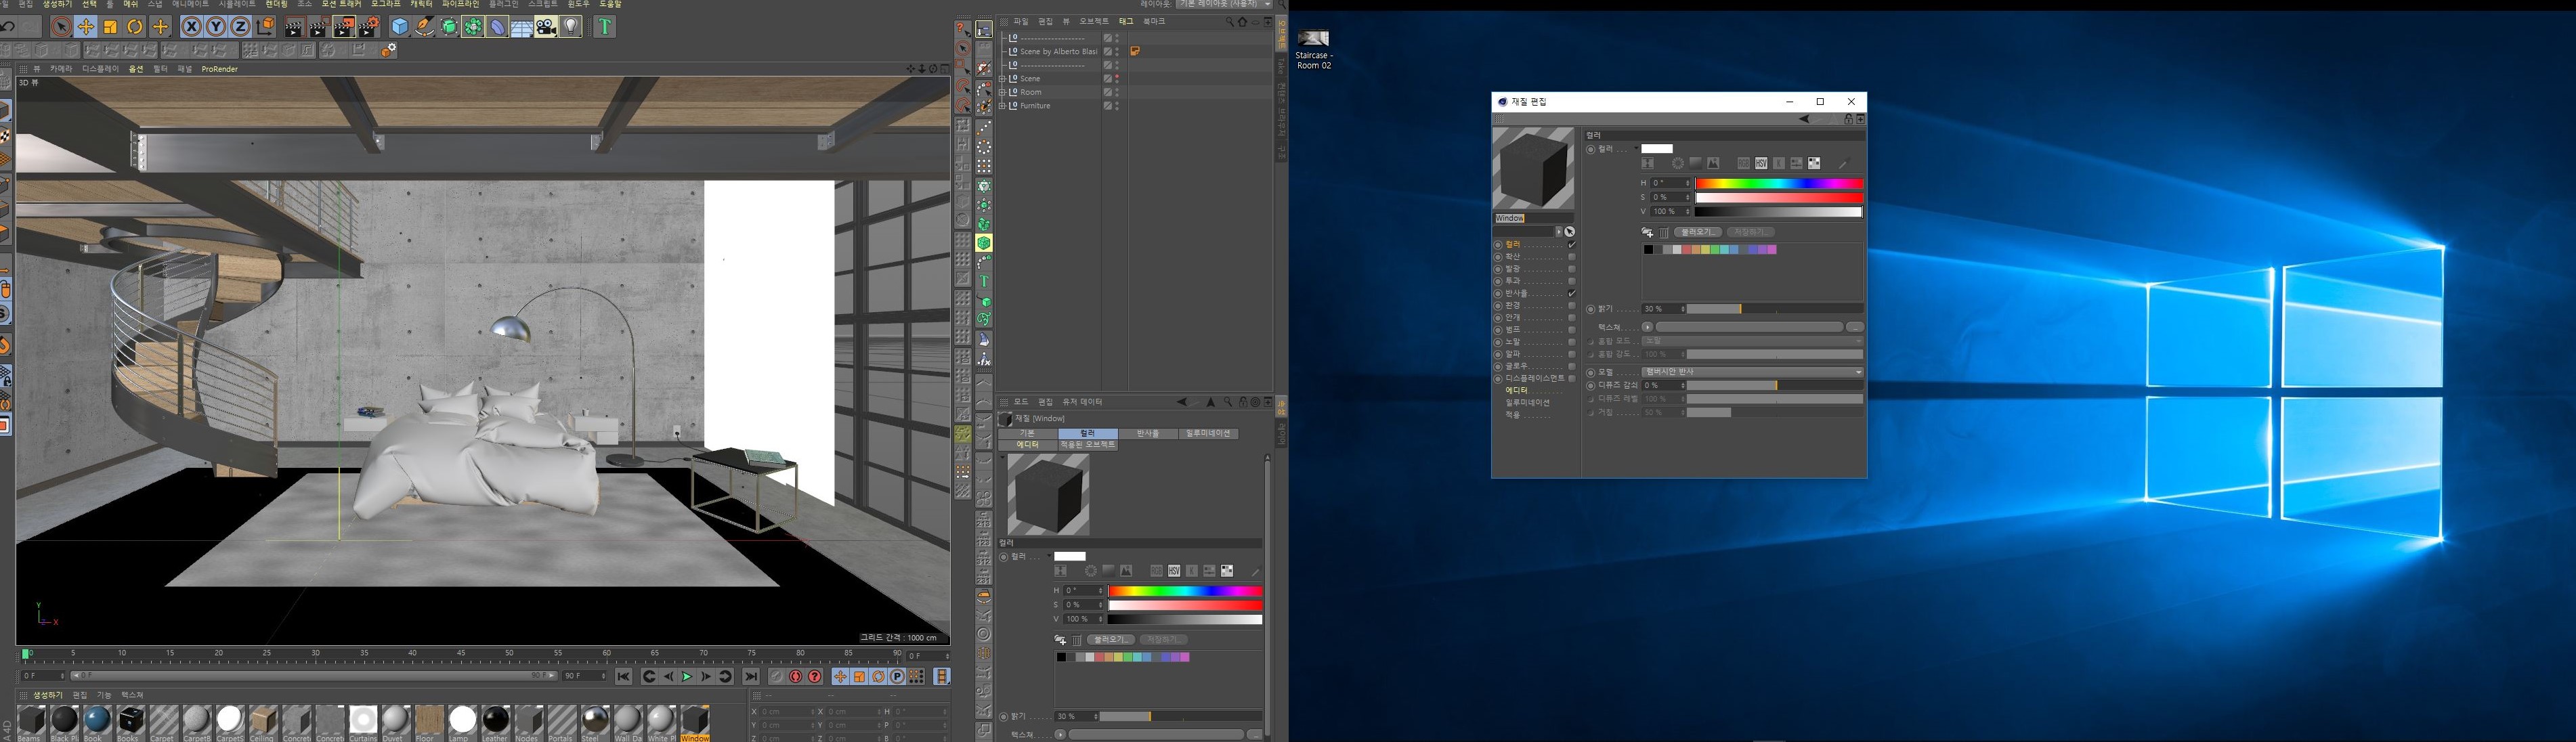
Task: Expand the Scene object tree node
Action: coord(1002,78)
